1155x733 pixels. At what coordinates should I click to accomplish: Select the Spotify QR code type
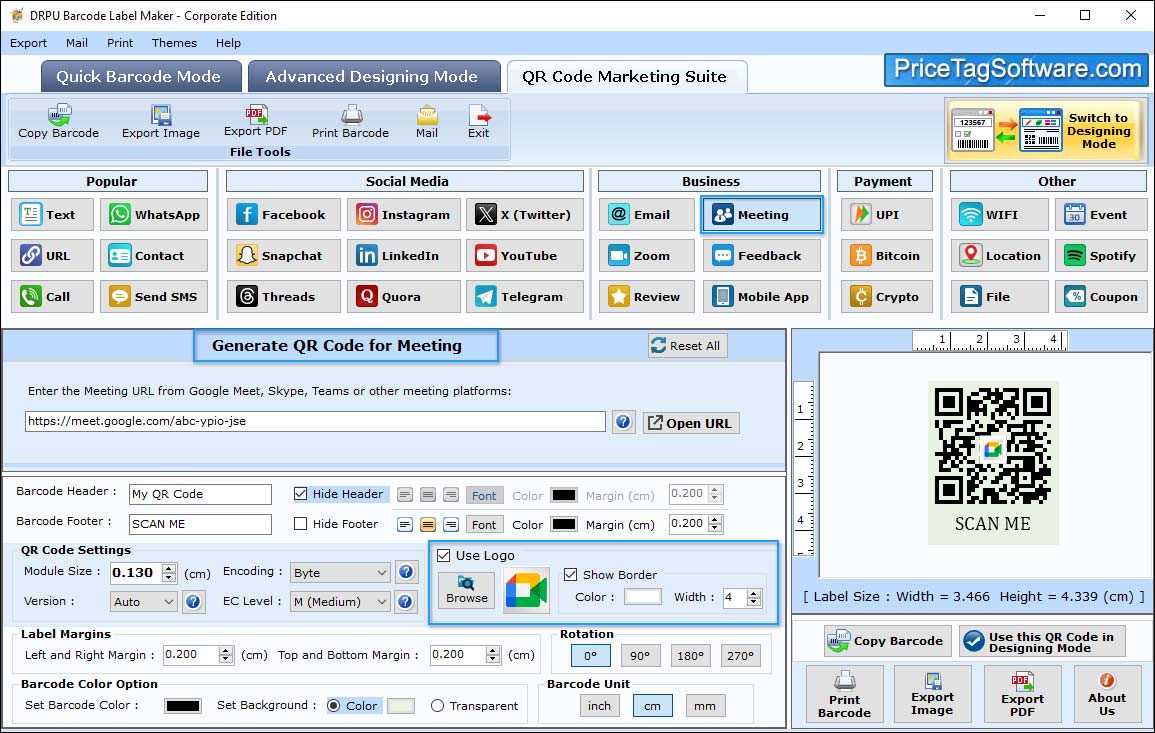point(1101,256)
